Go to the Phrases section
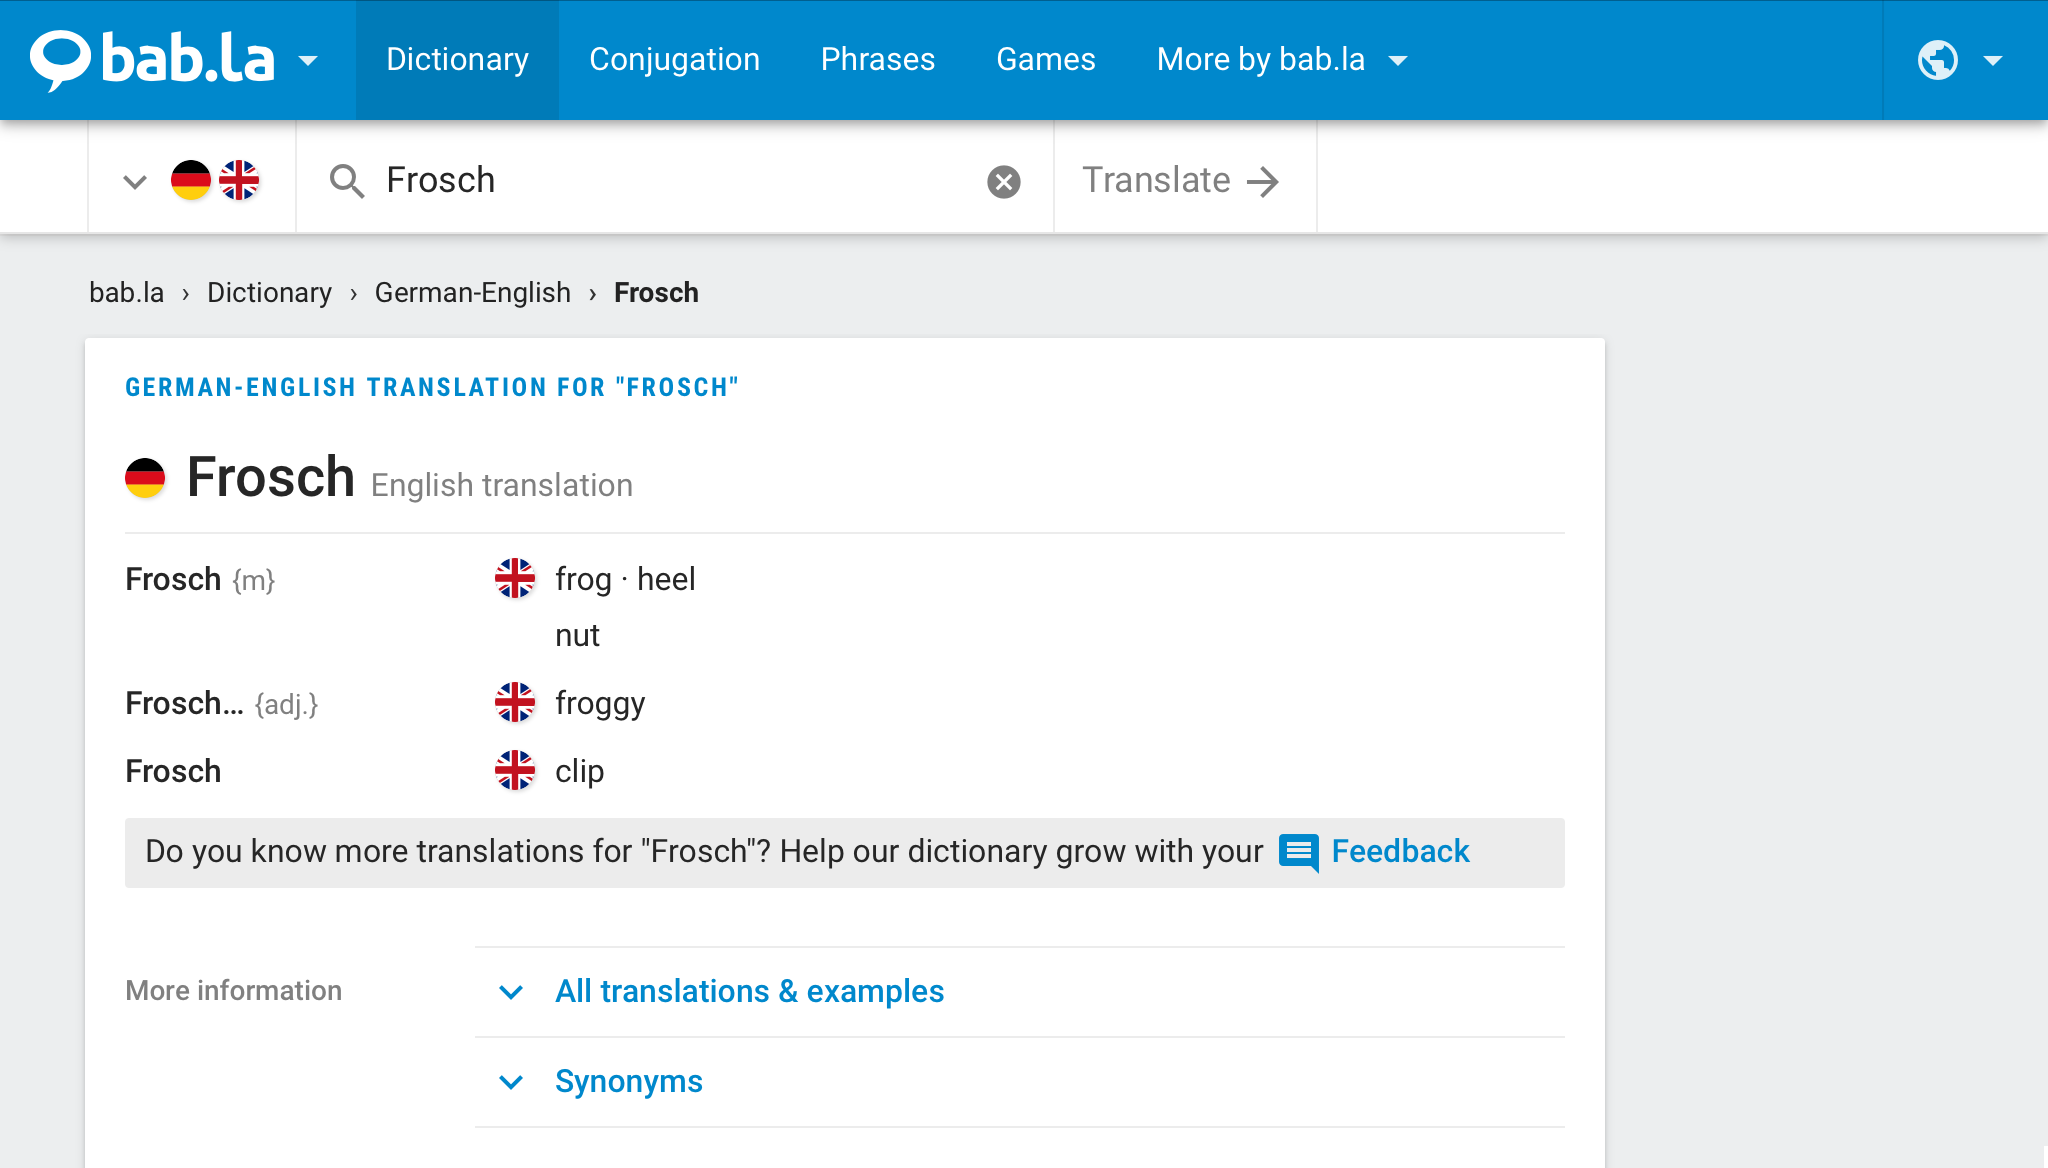 coord(878,60)
